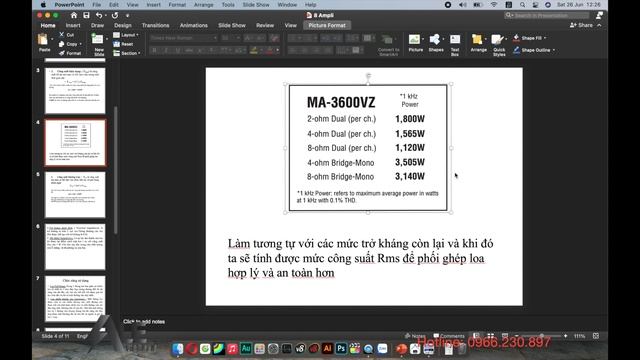Click the Convert to SmartArt button
This screenshot has height=360, width=640.
pyautogui.click(x=388, y=45)
